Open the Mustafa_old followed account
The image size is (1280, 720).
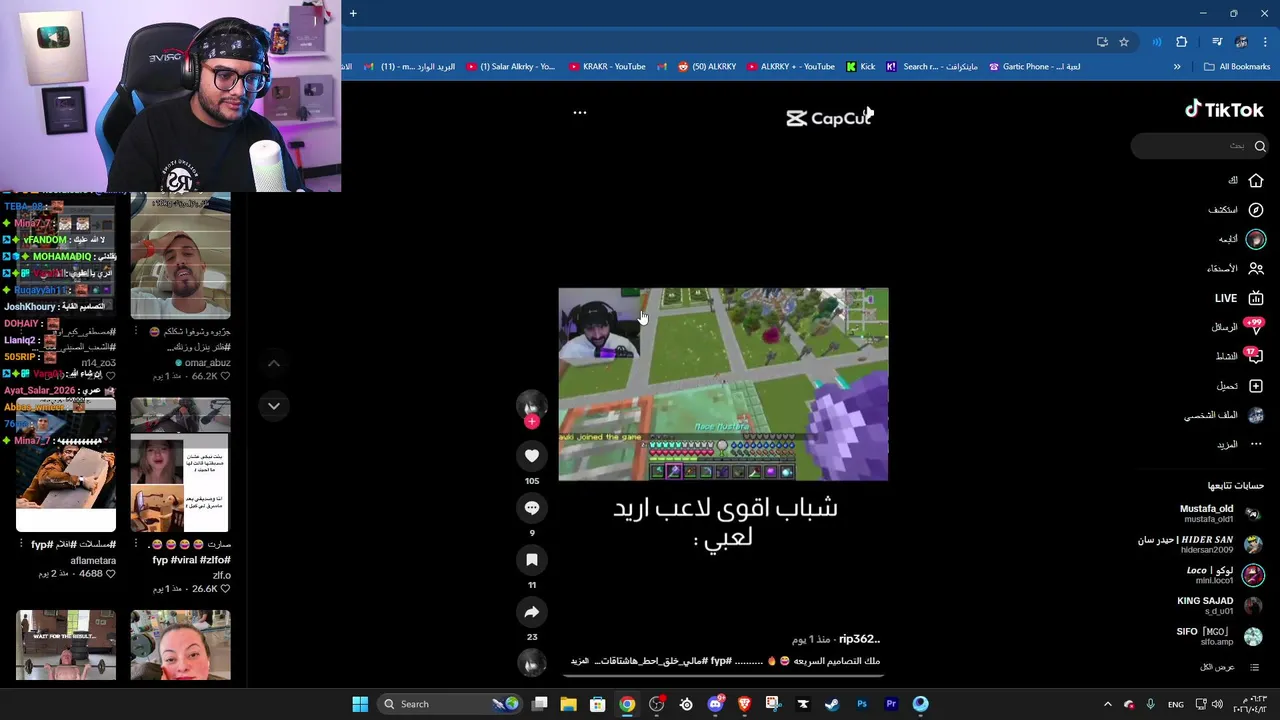click(1220, 514)
